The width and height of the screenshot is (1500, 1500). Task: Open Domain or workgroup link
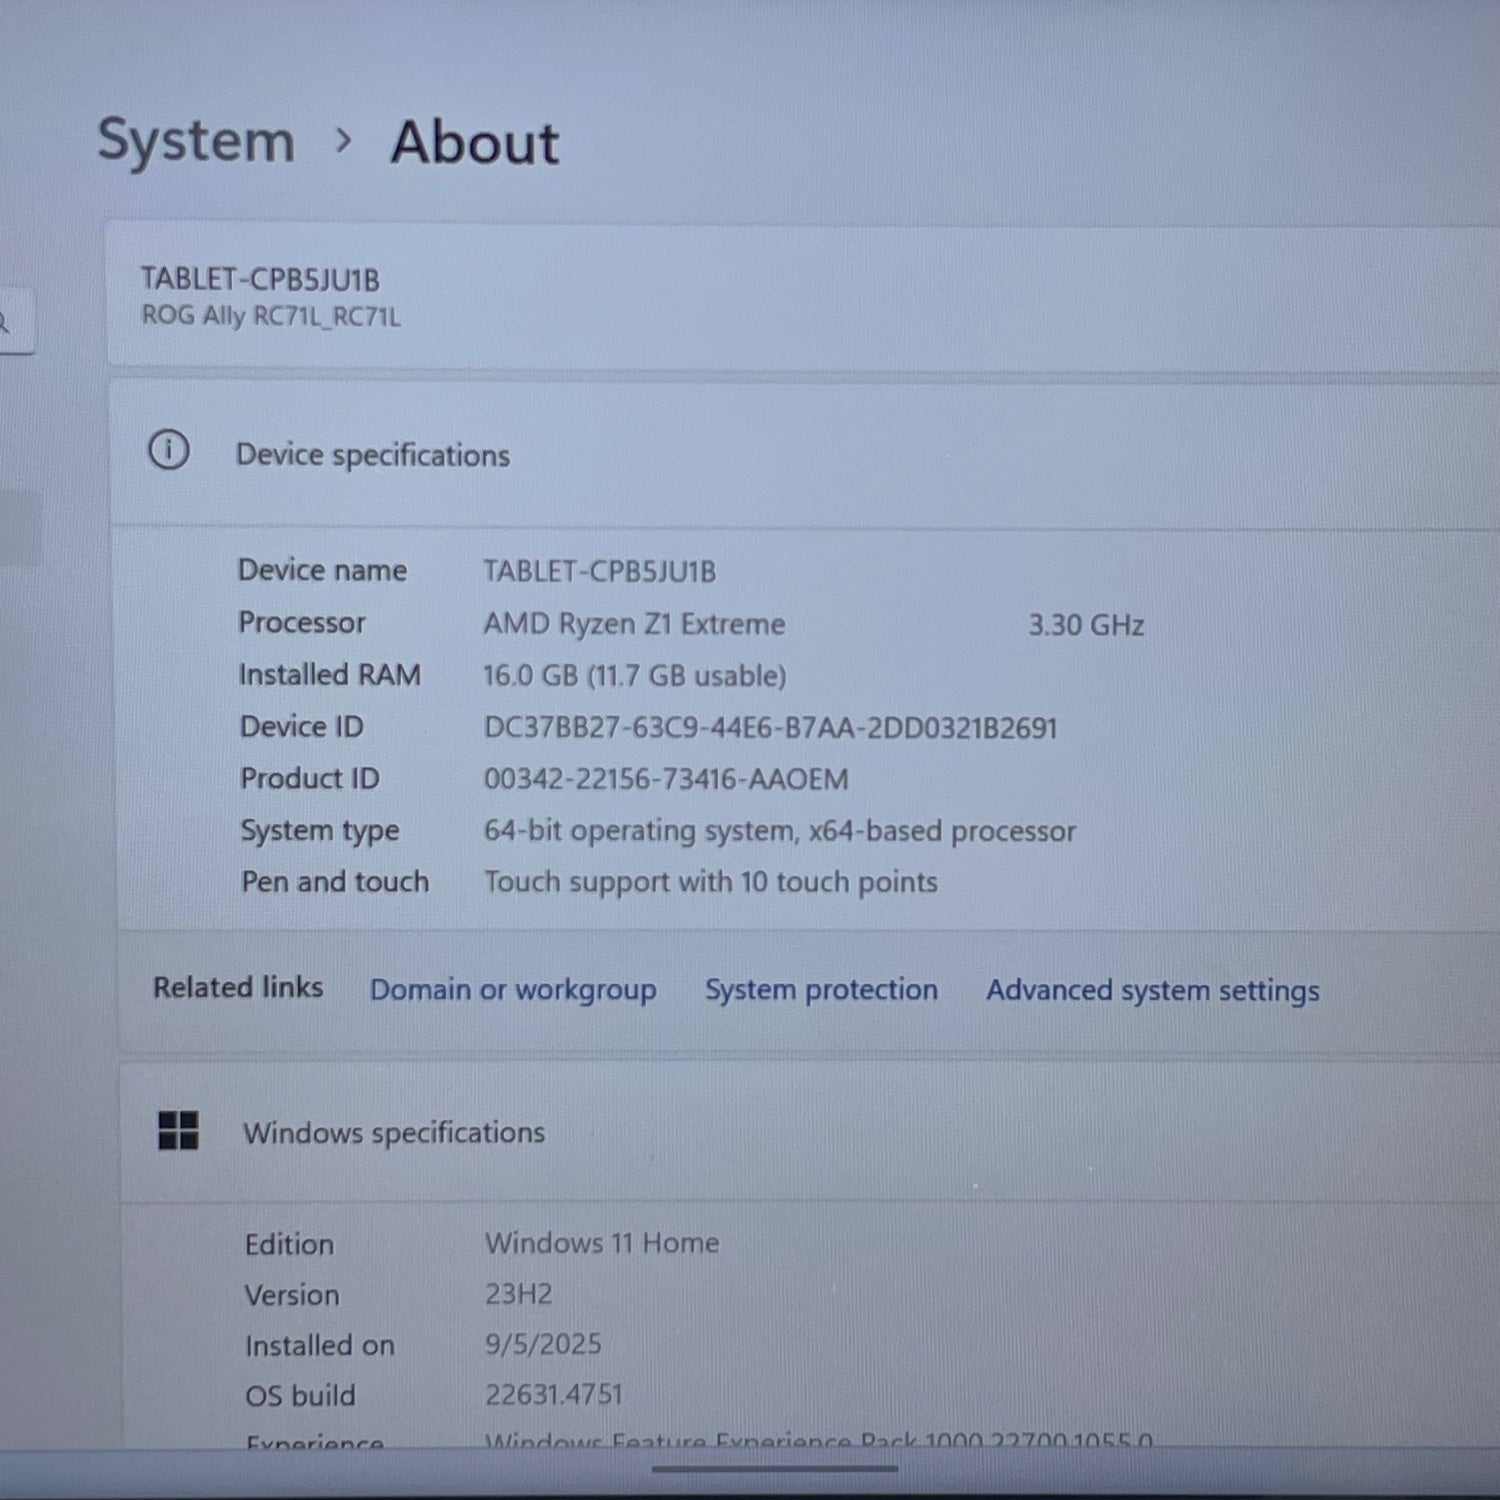coord(513,989)
